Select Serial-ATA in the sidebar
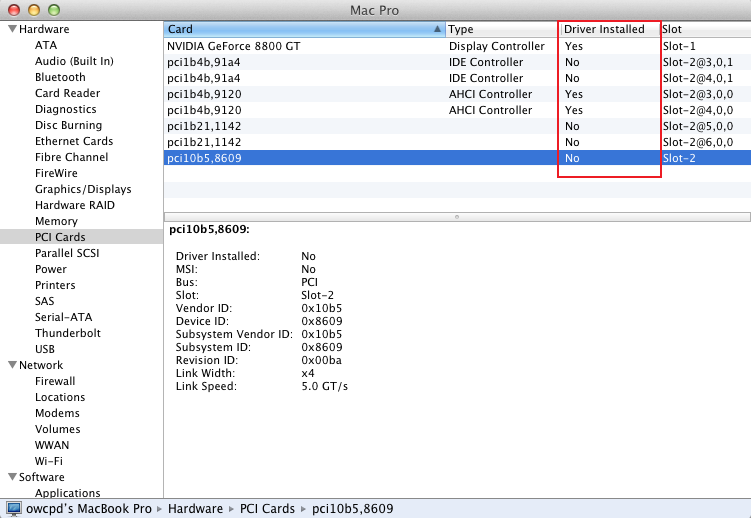 [65, 317]
